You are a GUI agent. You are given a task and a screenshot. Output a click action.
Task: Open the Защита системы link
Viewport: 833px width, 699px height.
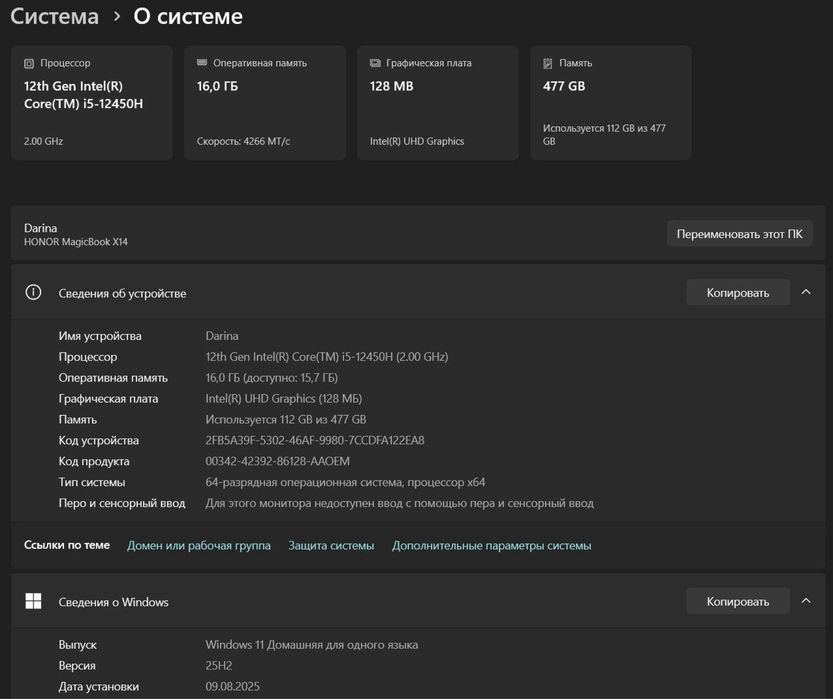click(x=331, y=545)
